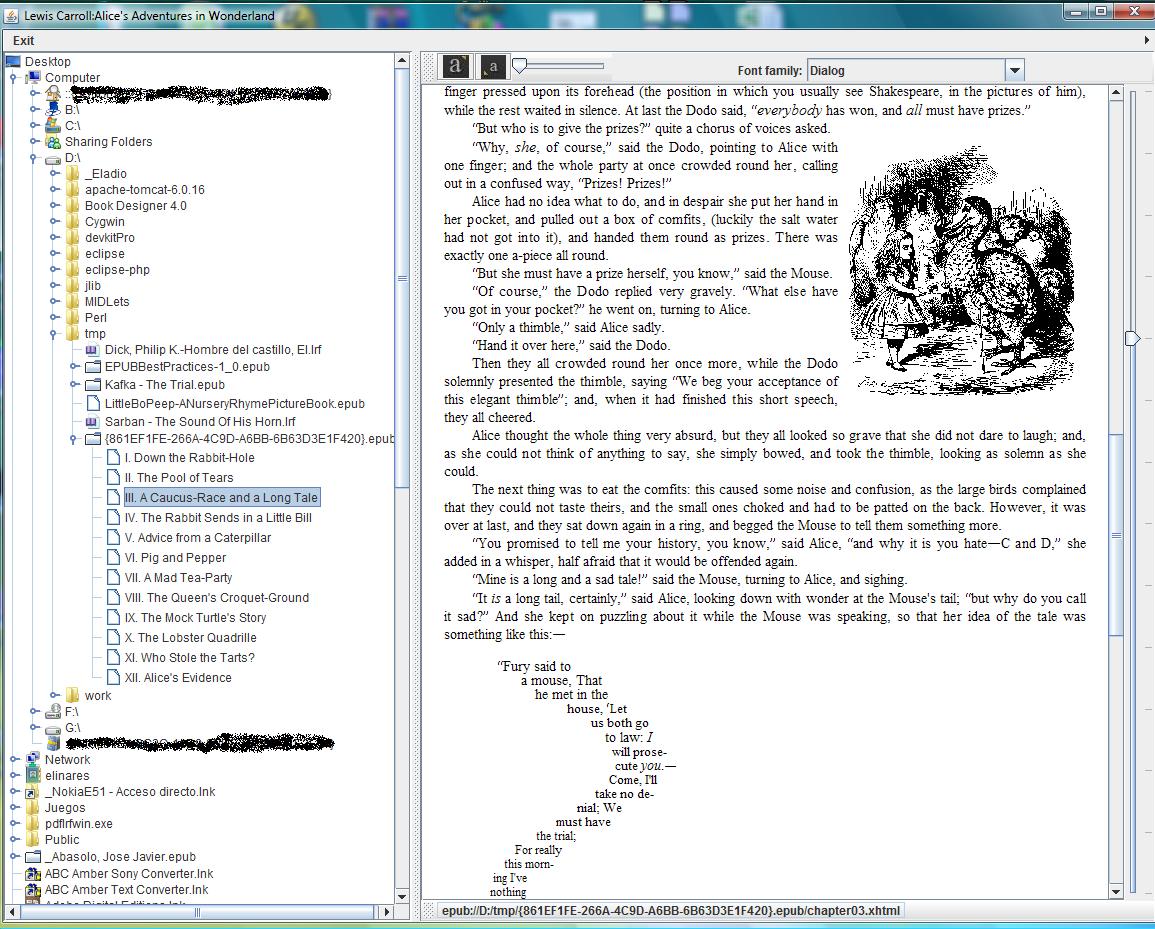
Task: Click the ABC Amber Text Converter shortcut icon
Action: [33, 890]
